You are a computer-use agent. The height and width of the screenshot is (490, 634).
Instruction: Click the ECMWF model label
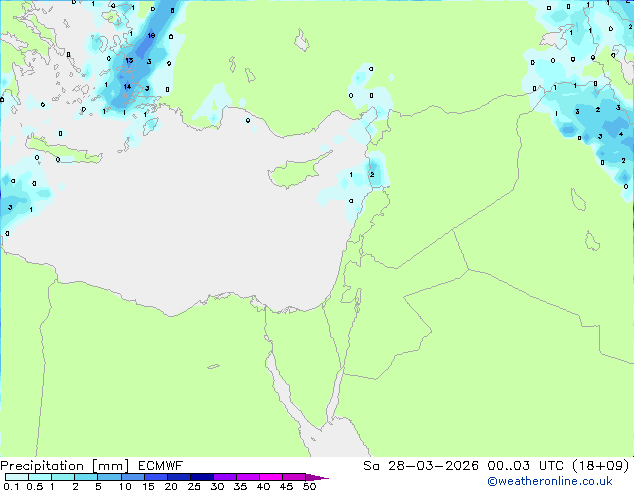161,466
